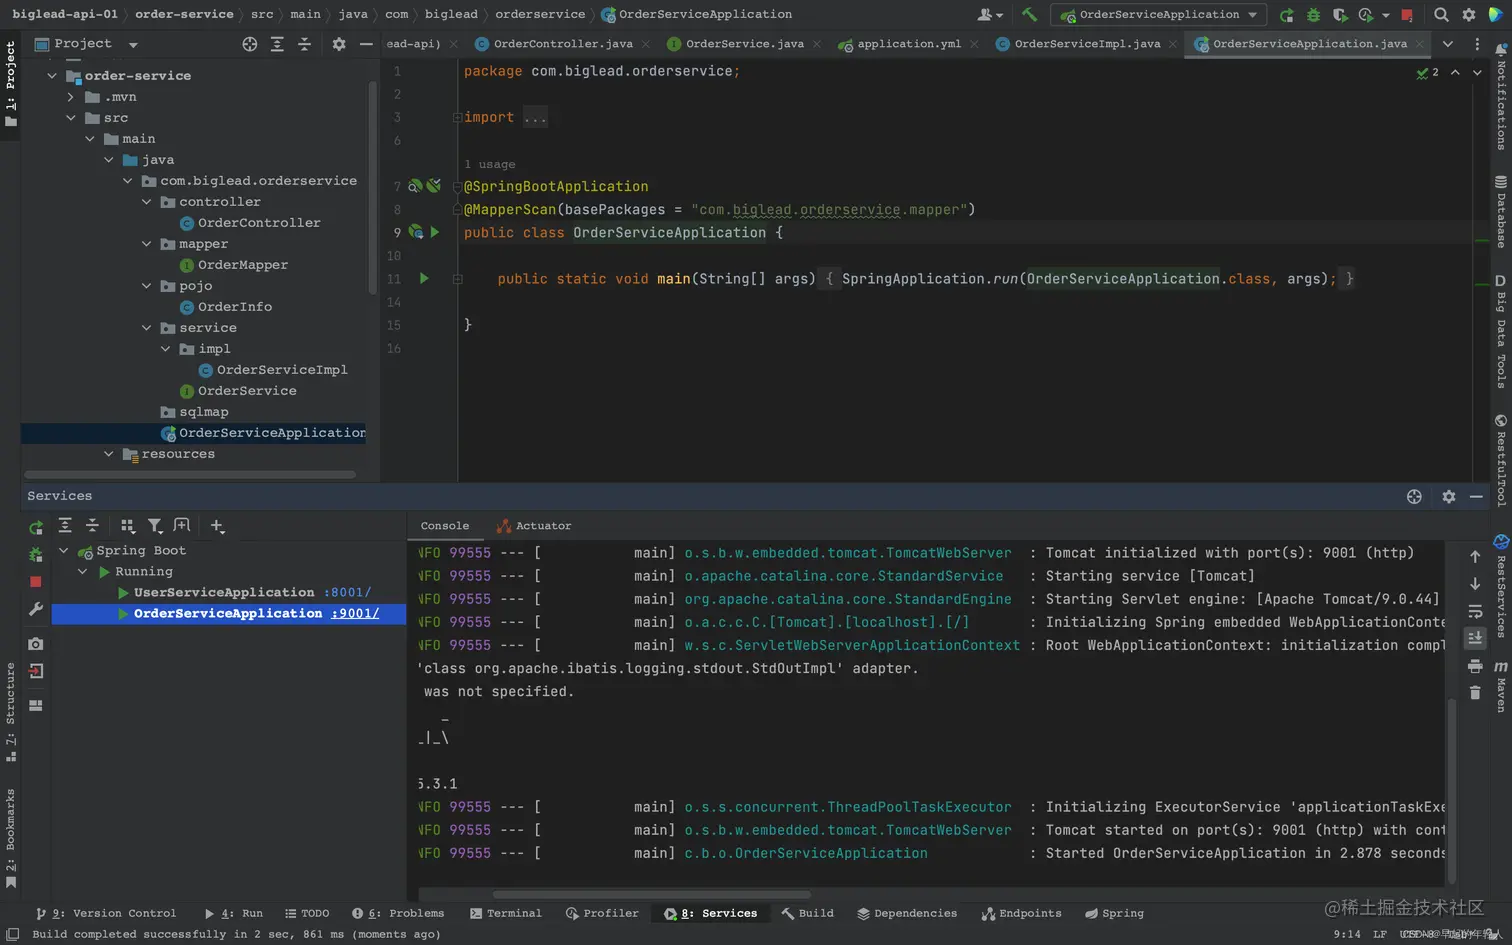Collapse the controller folder in the project tree
1512x945 pixels.
point(147,202)
